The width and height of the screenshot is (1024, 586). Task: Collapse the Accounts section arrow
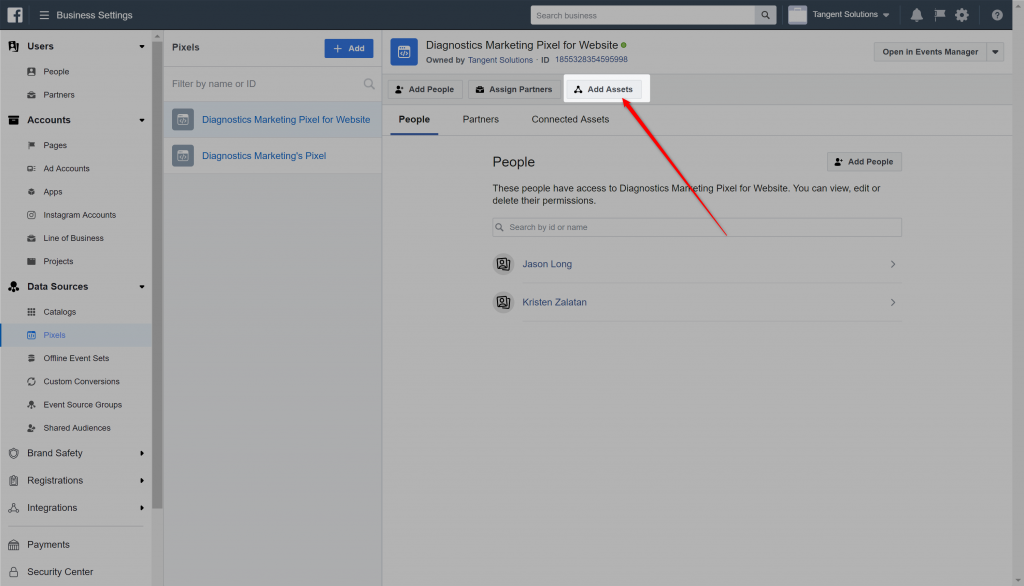[x=142, y=120]
